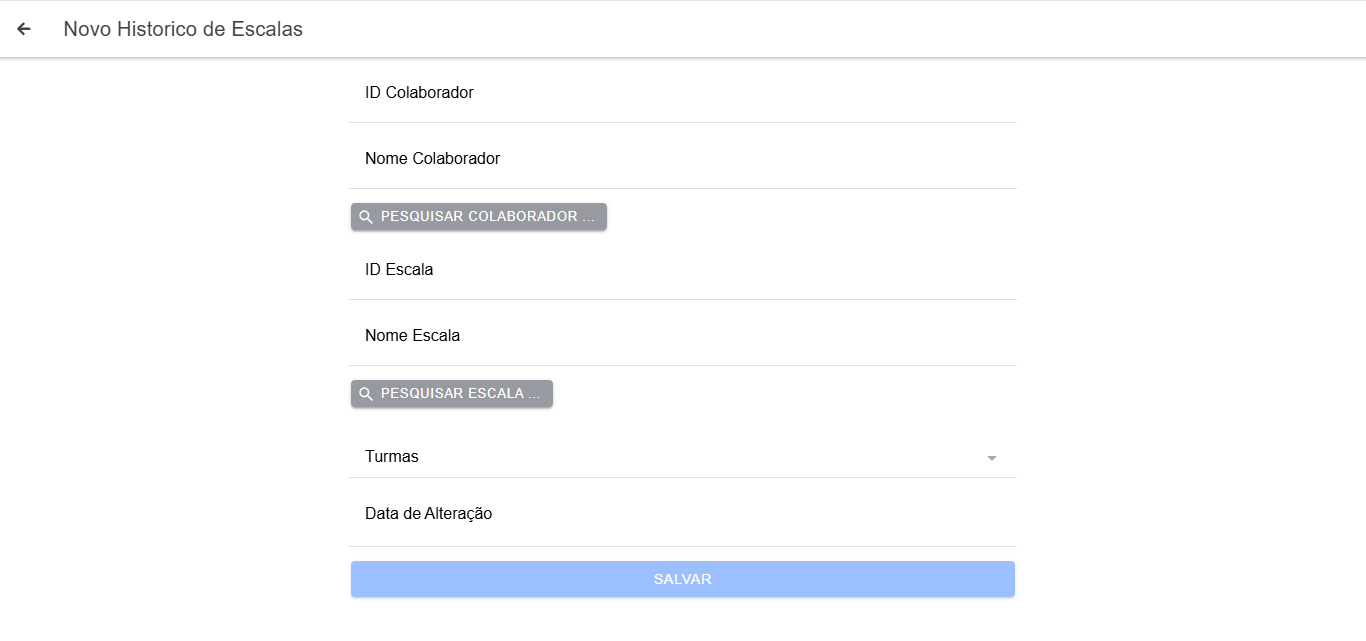
Task: Go back using the left arrow icon
Action: [x=24, y=29]
